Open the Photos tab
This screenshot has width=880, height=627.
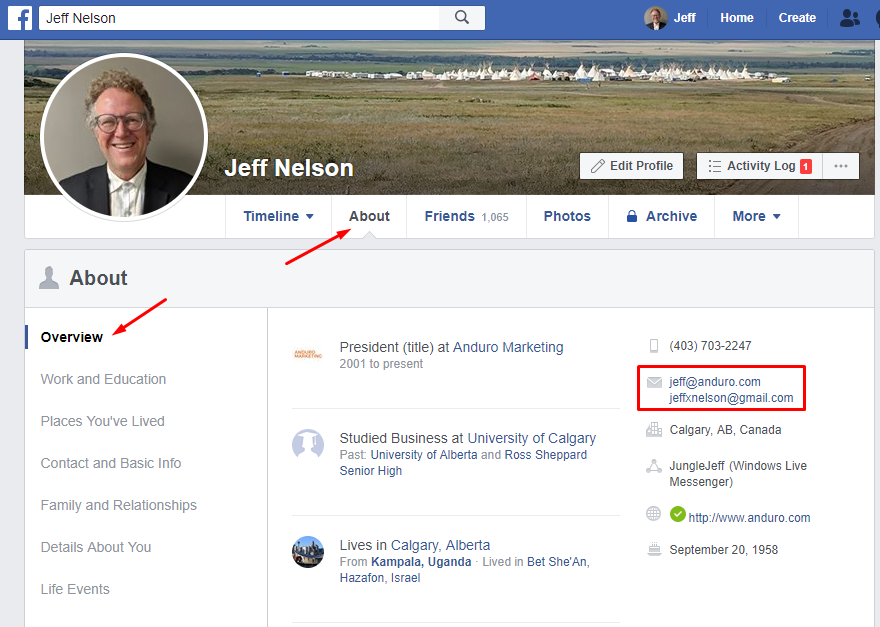(567, 216)
